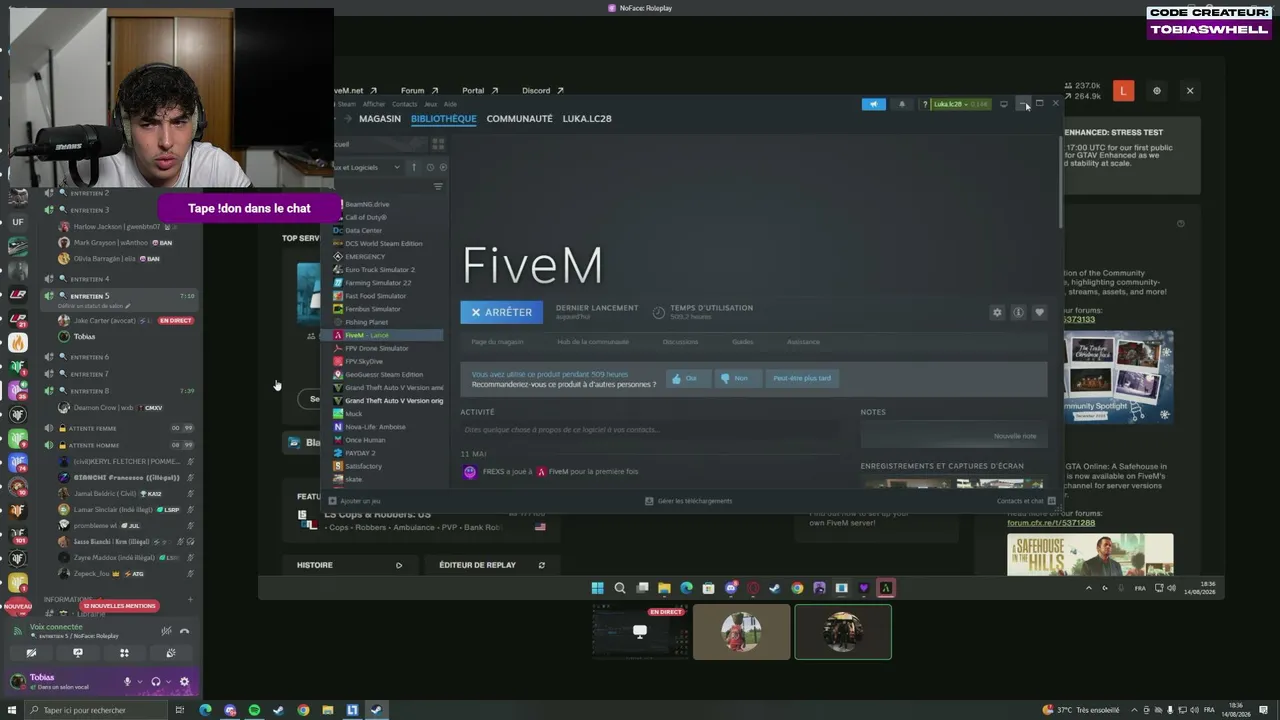Open the Afficher menu in Steam

coord(374,104)
